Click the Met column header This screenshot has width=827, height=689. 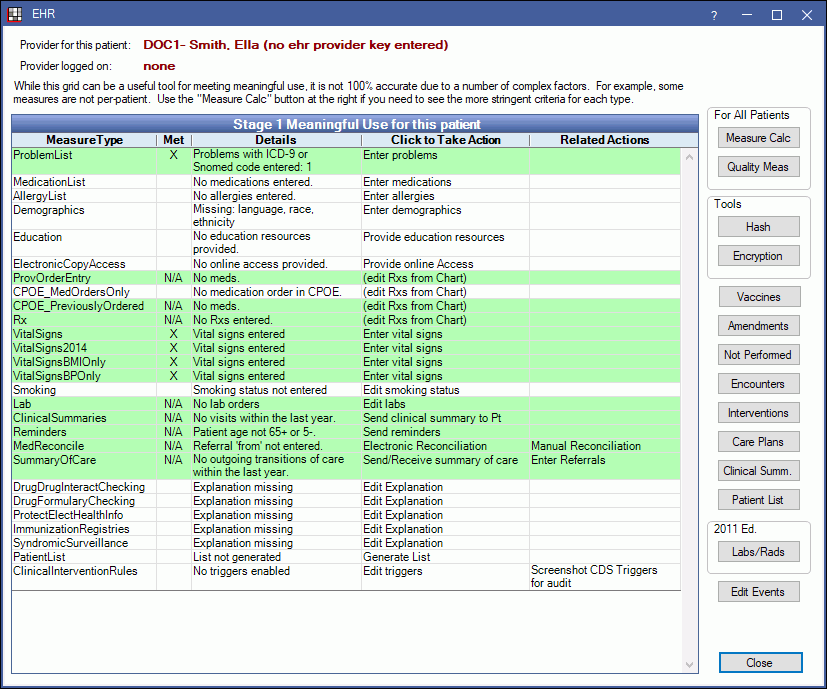(x=174, y=140)
